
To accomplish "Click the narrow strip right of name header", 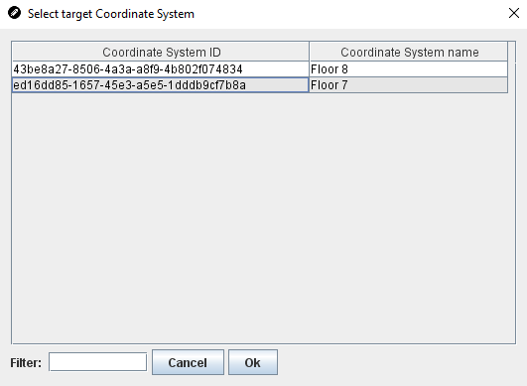I will 511,52.
